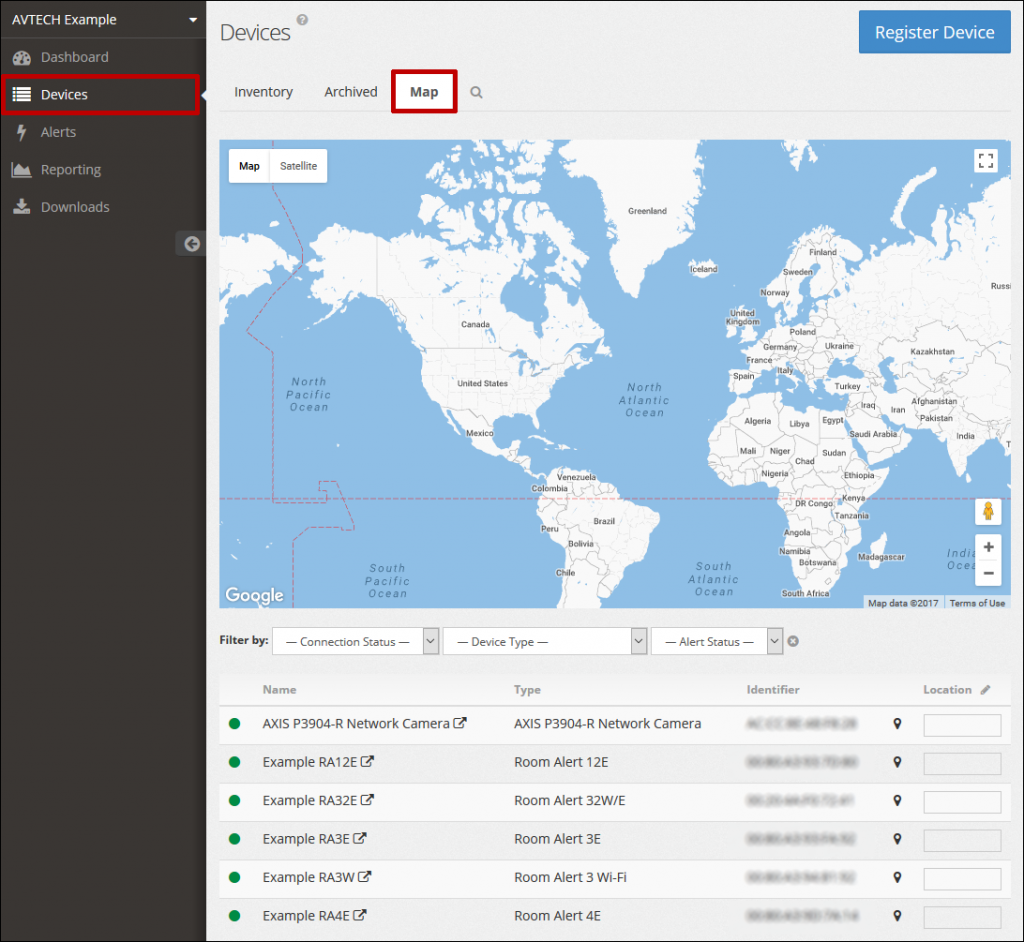Toggle fullscreen view on the map
Screen dimensions: 1024x942
[x=986, y=161]
